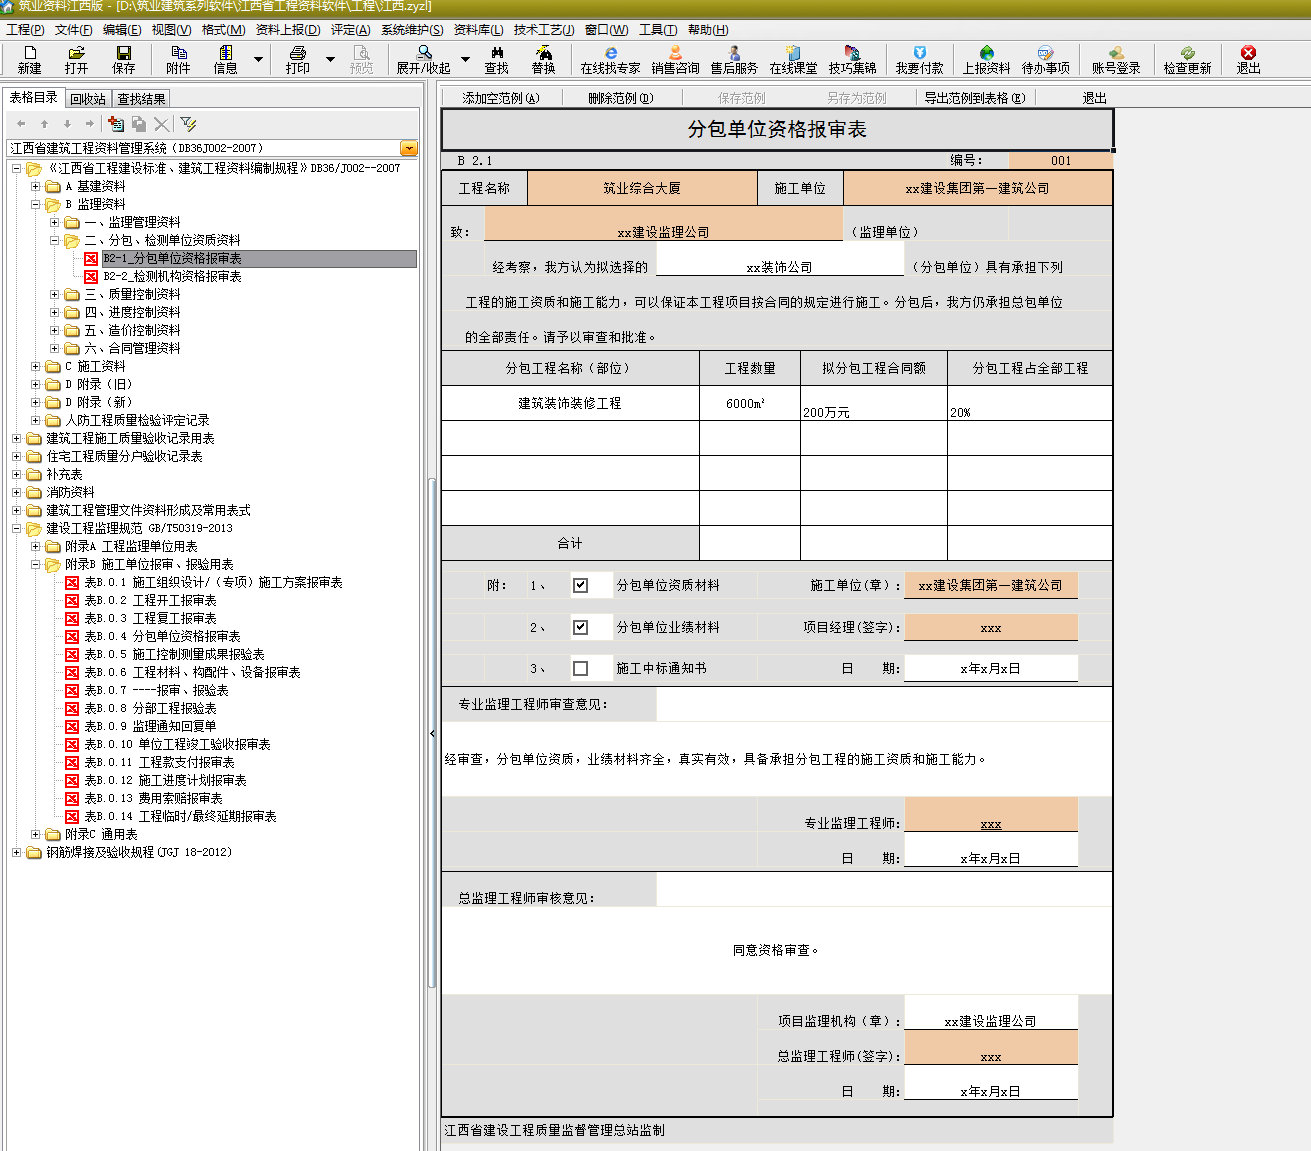
Task: Expand the A 基建资料 tree node
Action: pos(35,186)
